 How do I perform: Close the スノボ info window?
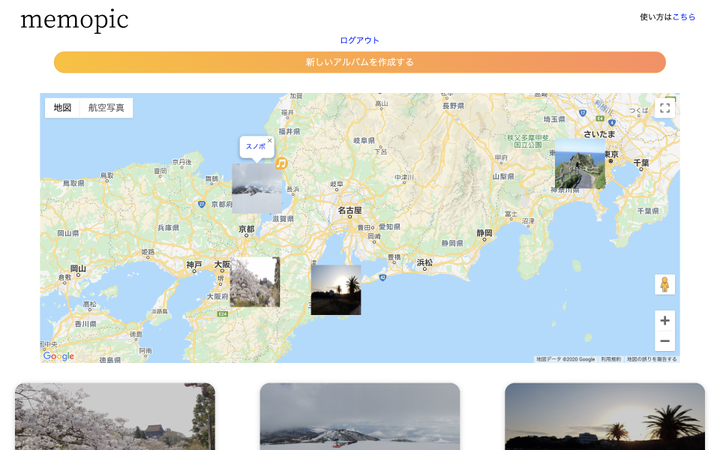(270, 141)
